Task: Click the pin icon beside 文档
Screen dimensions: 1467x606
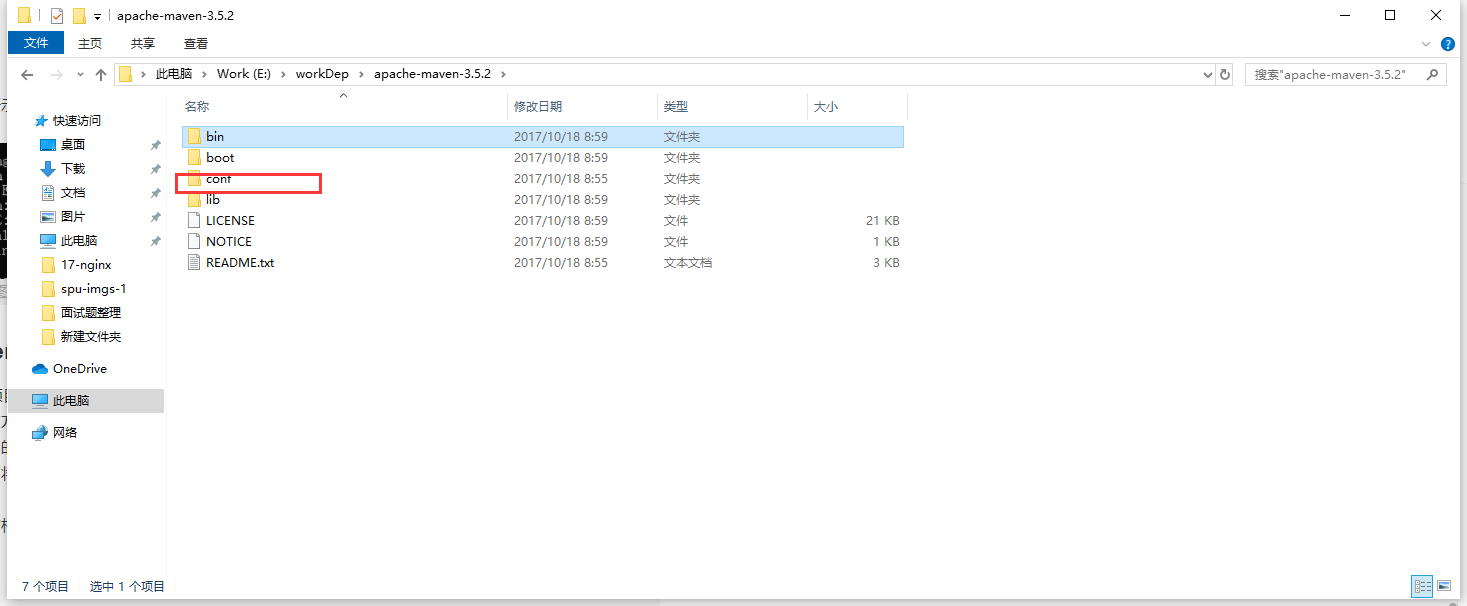Action: pos(155,193)
